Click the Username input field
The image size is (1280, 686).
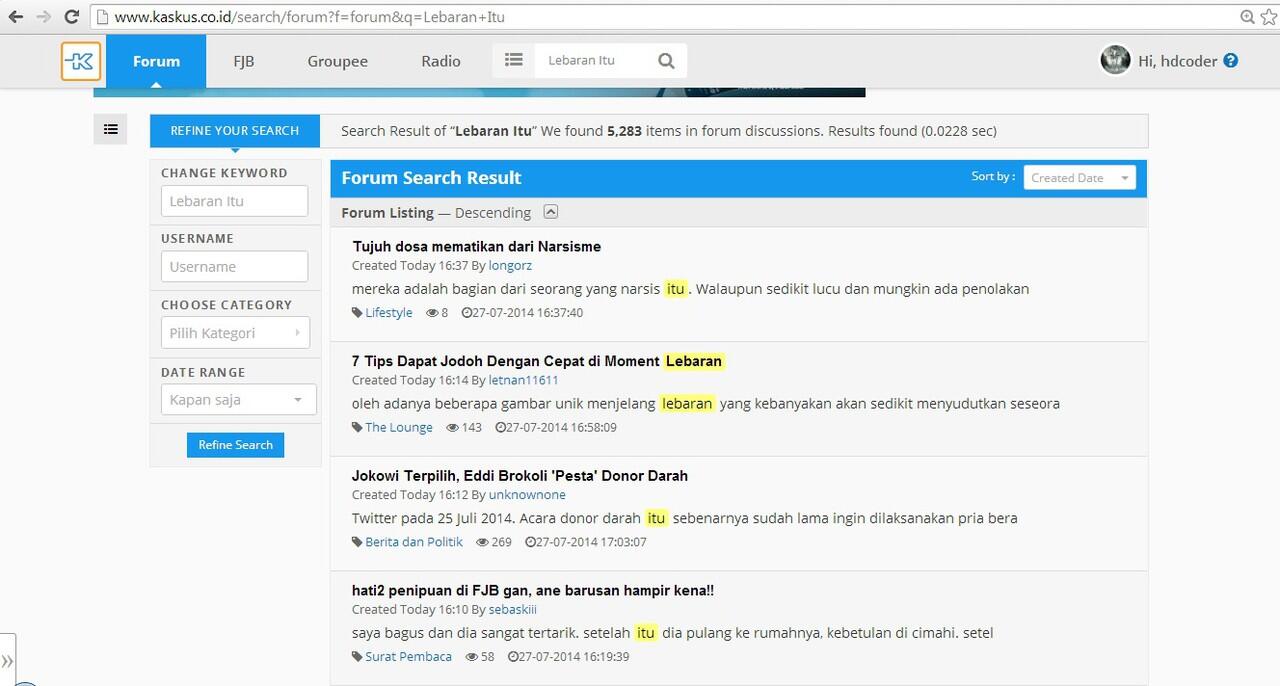tap(234, 267)
